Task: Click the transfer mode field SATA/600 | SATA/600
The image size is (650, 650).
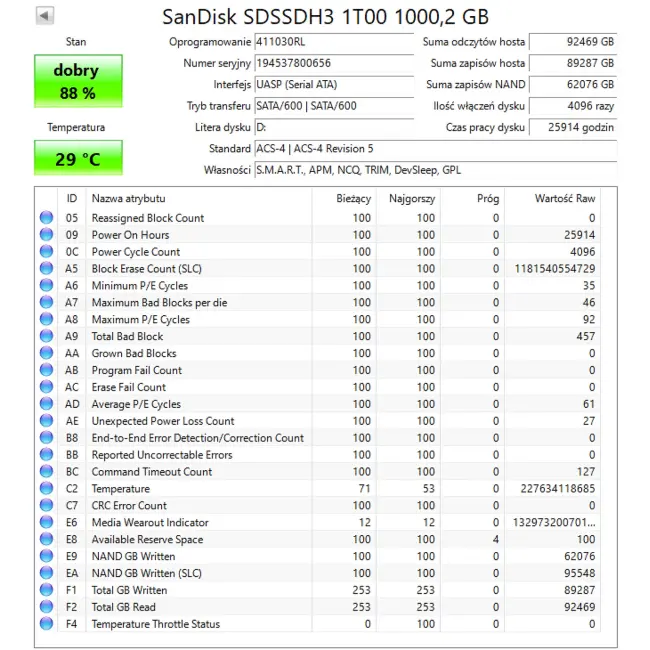Action: tap(334, 106)
